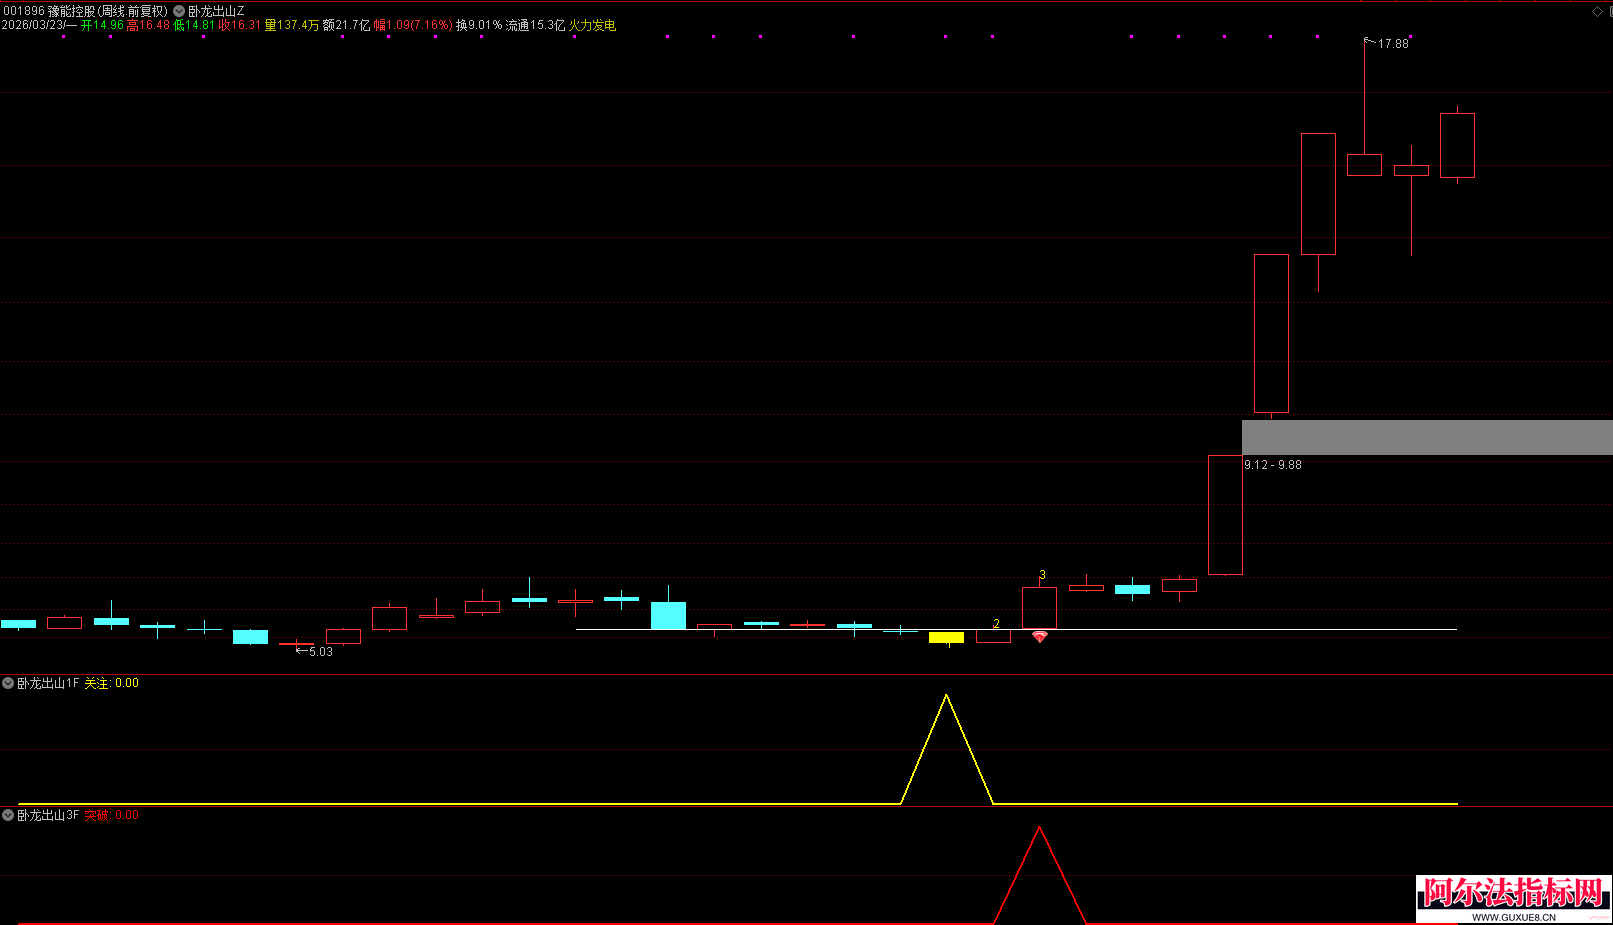This screenshot has height=925, width=1613.
Task: Click the turnover rate 换9.01%
Action: (479, 25)
